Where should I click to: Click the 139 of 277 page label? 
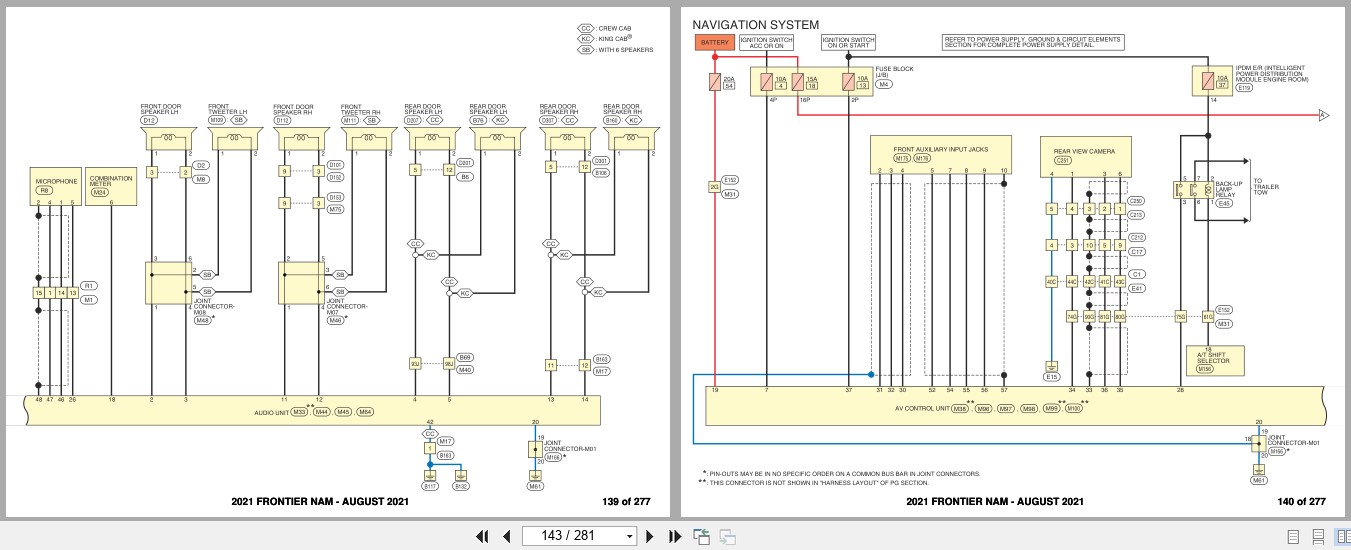627,501
